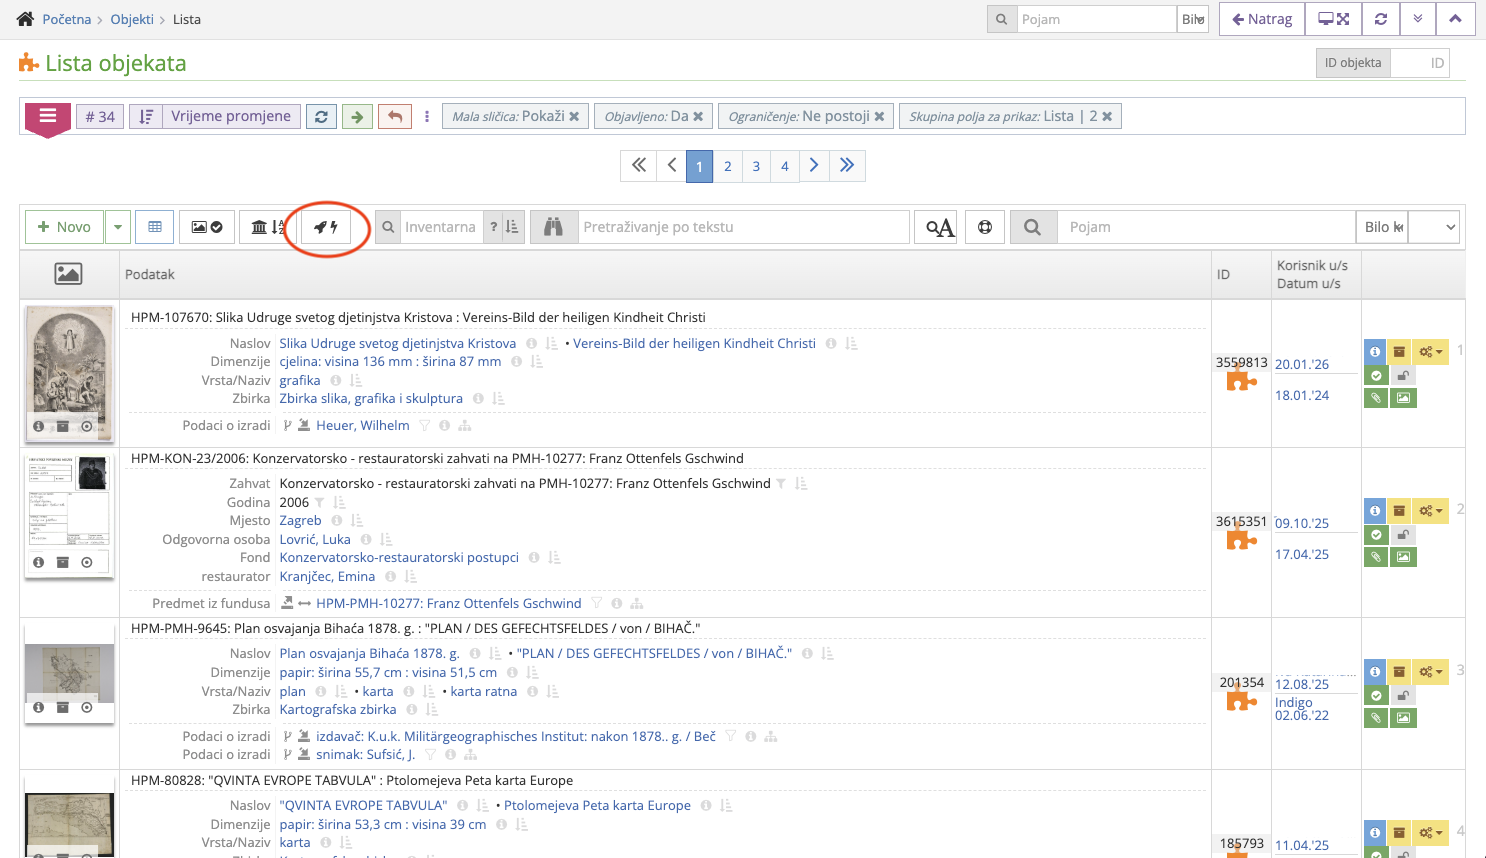Click the Pojam field in the list toolbar
1486x858 pixels.
pos(1207,227)
